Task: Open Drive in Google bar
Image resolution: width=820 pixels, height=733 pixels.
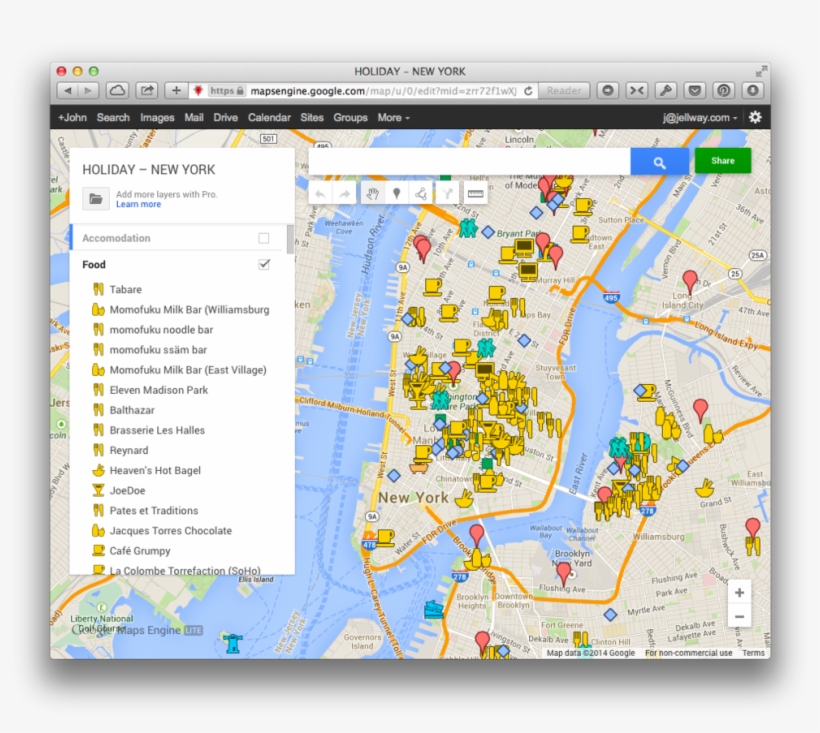Action: (x=225, y=118)
